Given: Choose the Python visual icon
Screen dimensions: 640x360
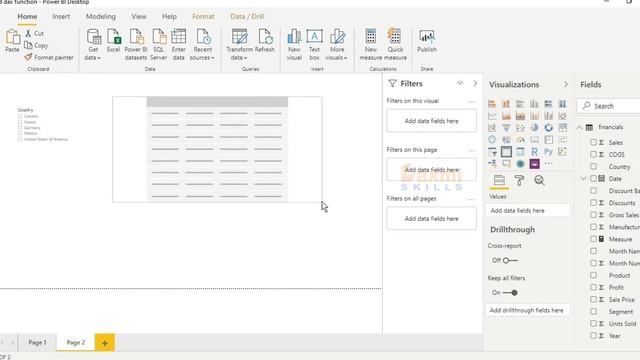Looking at the screenshot, I should [548, 152].
